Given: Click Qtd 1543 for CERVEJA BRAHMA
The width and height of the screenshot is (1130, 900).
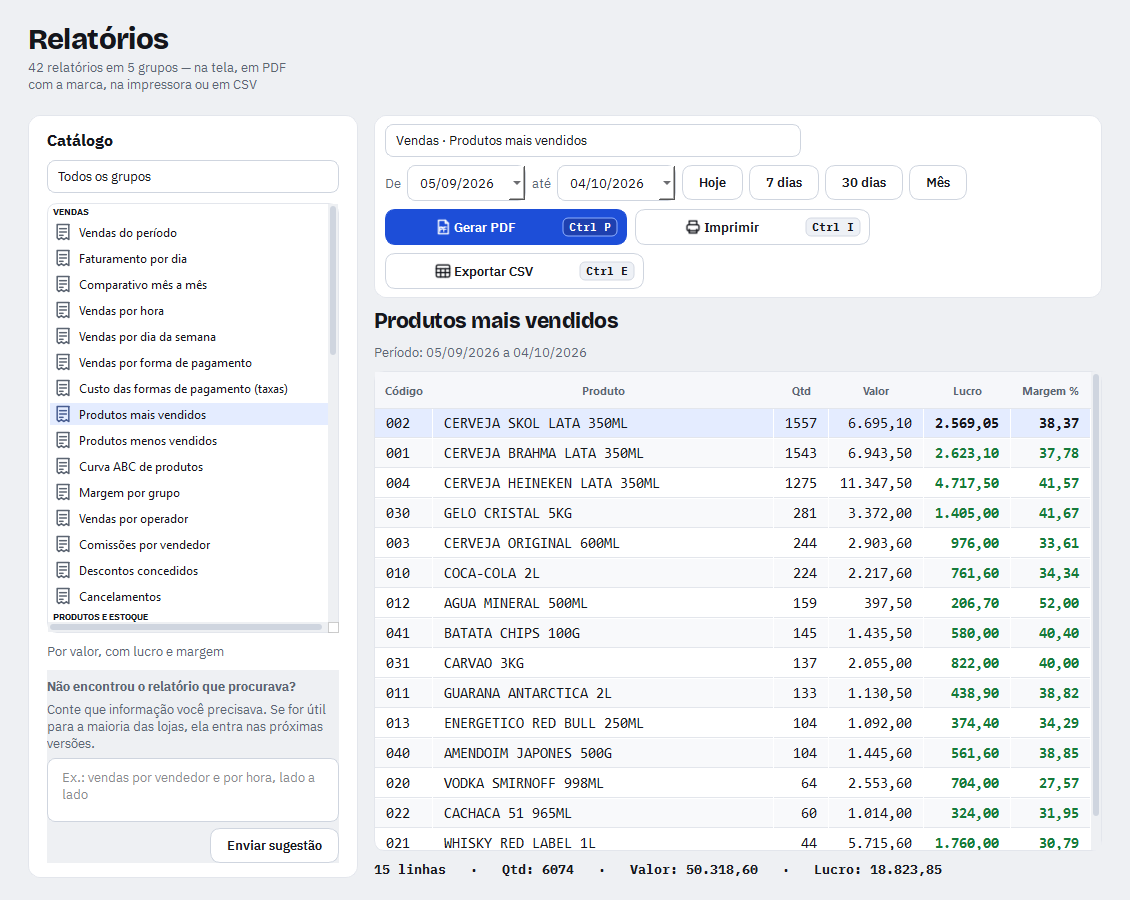Looking at the screenshot, I should [801, 454].
